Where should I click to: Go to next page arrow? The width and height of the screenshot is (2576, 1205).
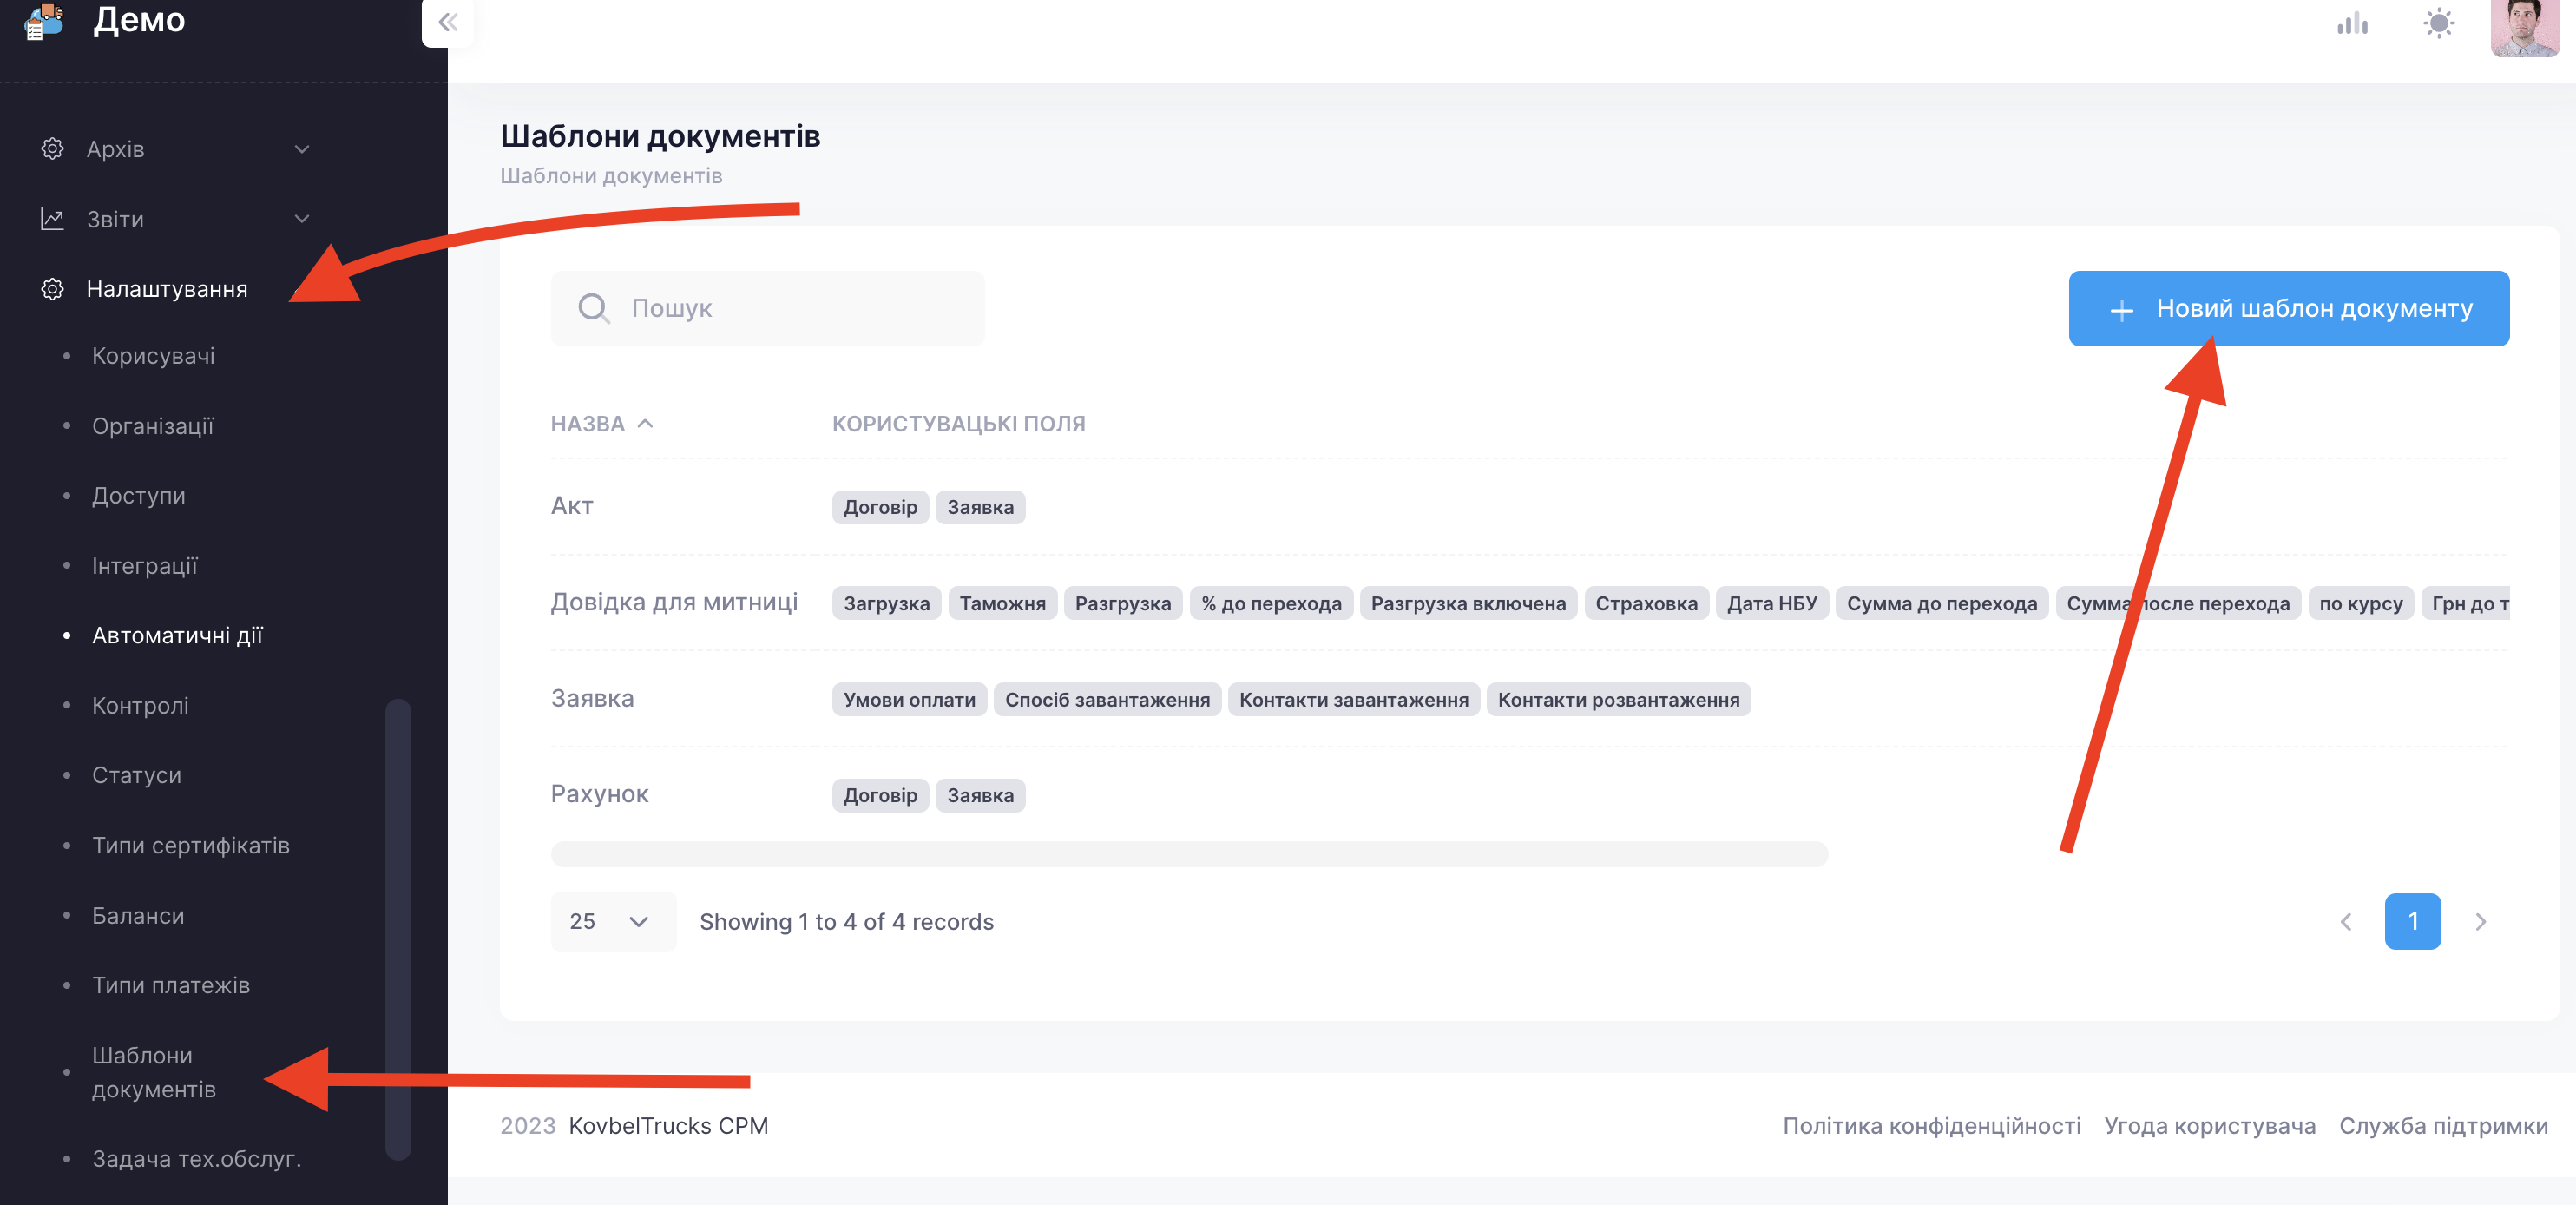2480,921
